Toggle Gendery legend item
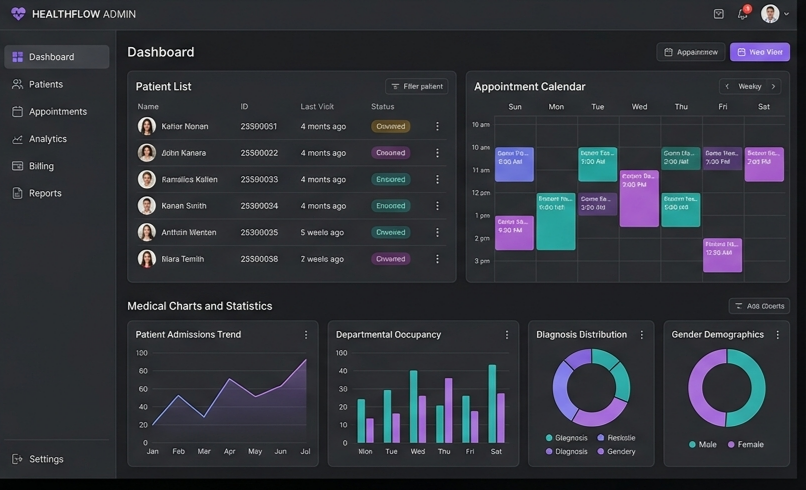The width and height of the screenshot is (806, 490). click(x=616, y=451)
